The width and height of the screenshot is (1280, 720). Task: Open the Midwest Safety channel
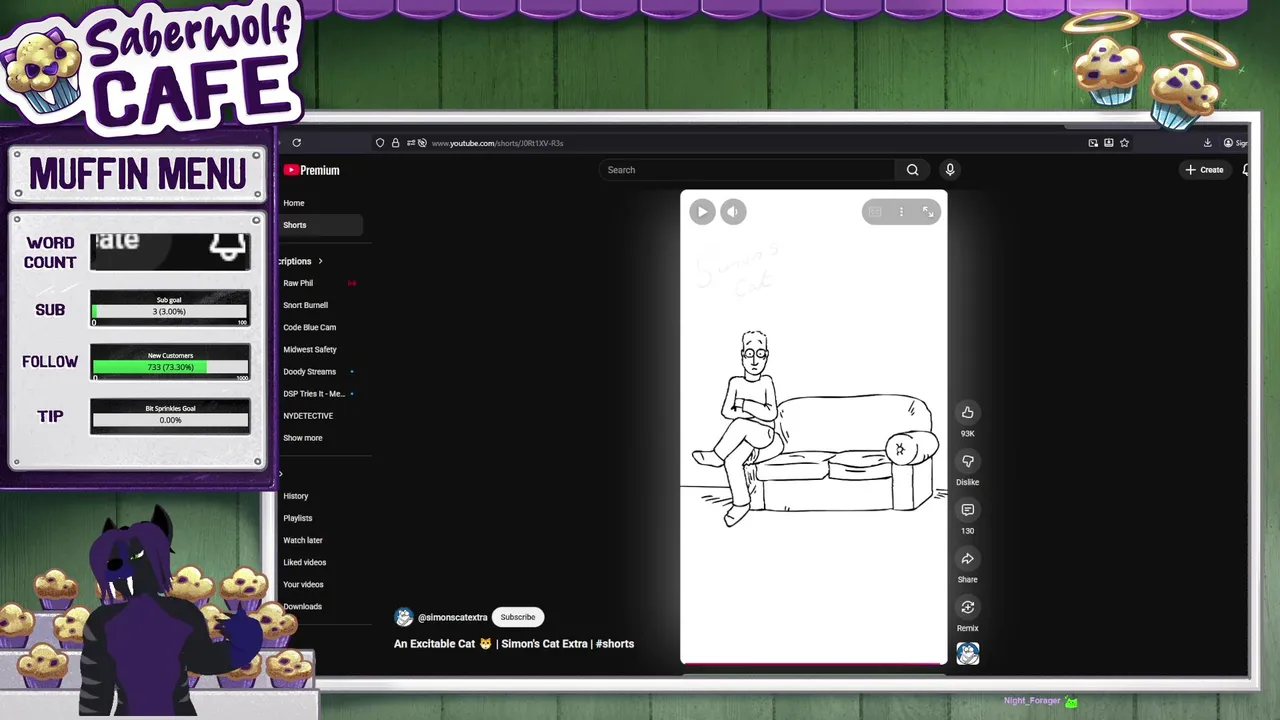coord(310,349)
